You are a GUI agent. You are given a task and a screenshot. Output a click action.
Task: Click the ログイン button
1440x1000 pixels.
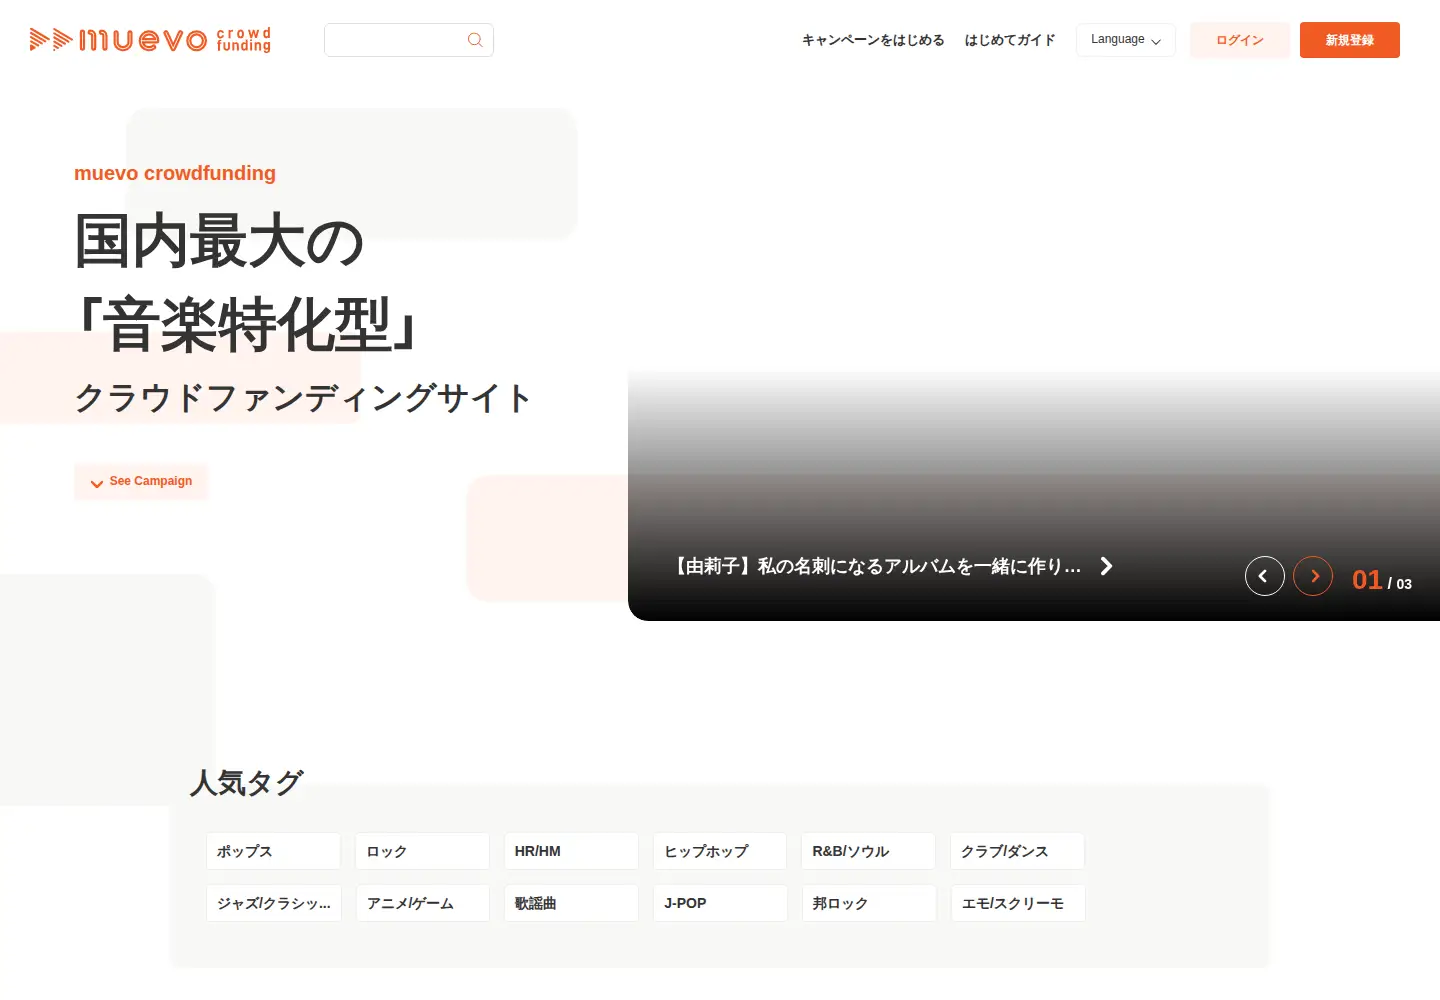[x=1240, y=40]
